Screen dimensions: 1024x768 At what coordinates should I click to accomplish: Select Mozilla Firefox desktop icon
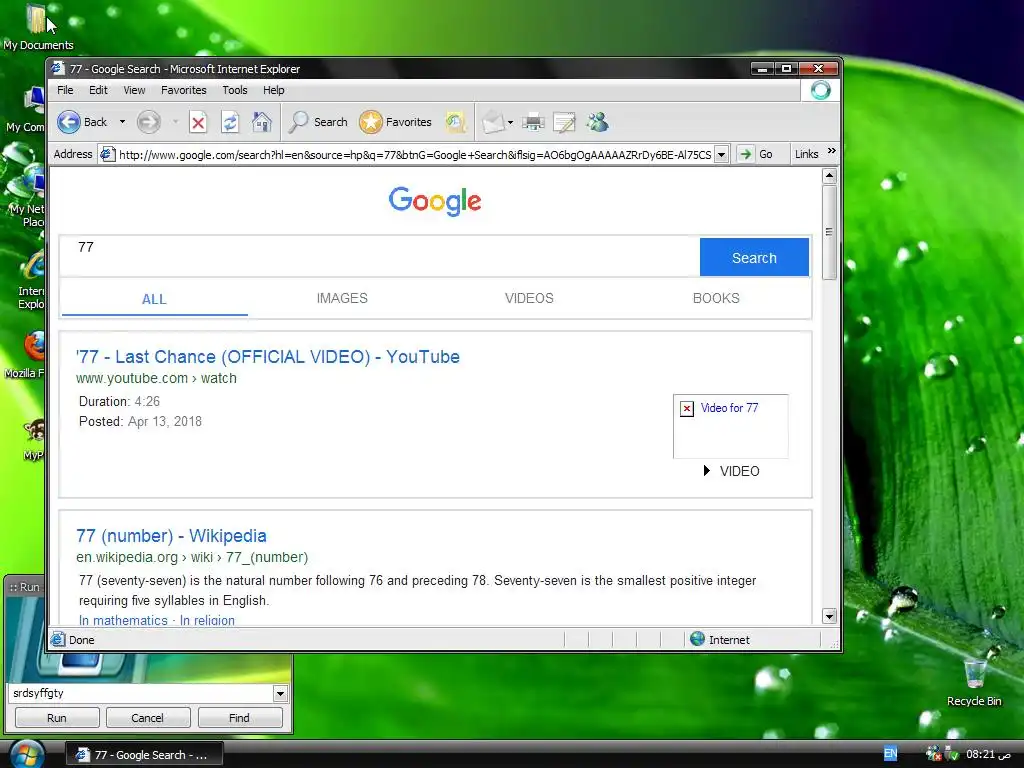point(25,355)
